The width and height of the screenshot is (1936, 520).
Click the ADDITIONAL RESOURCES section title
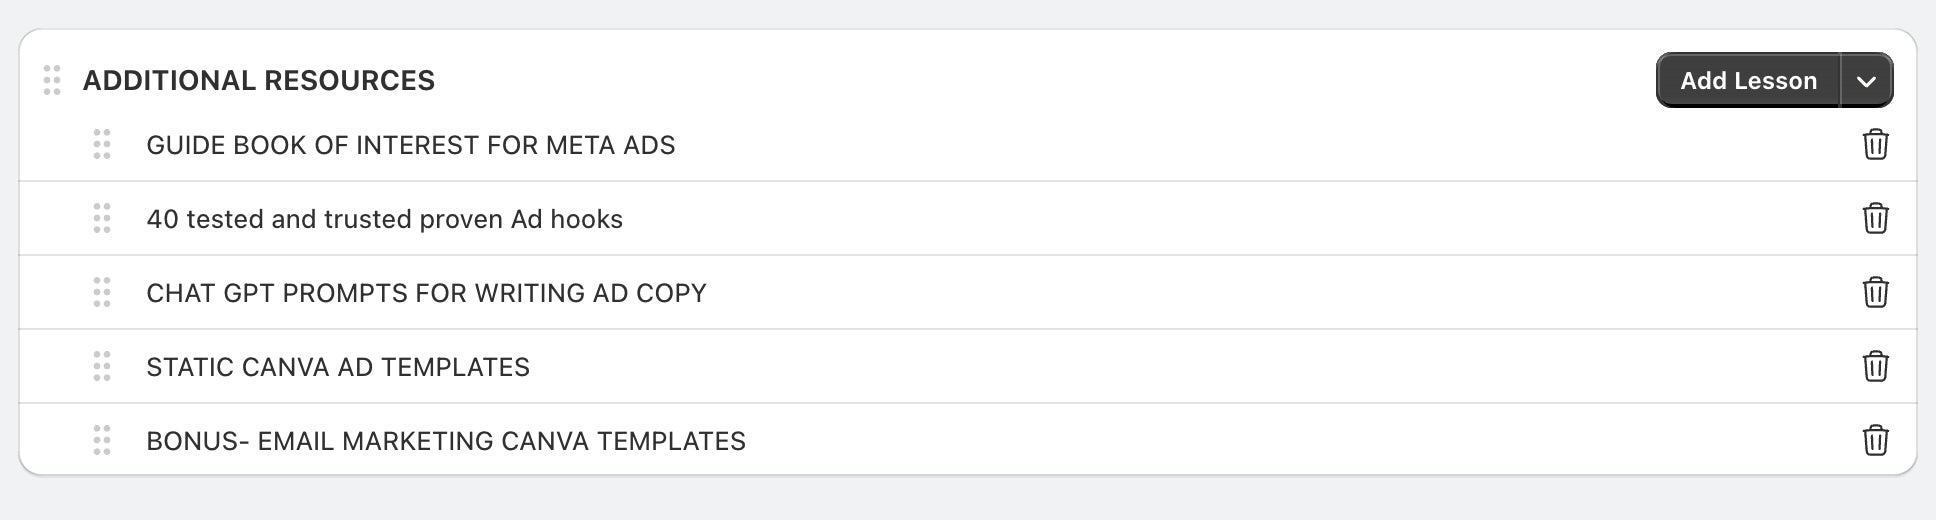point(259,80)
